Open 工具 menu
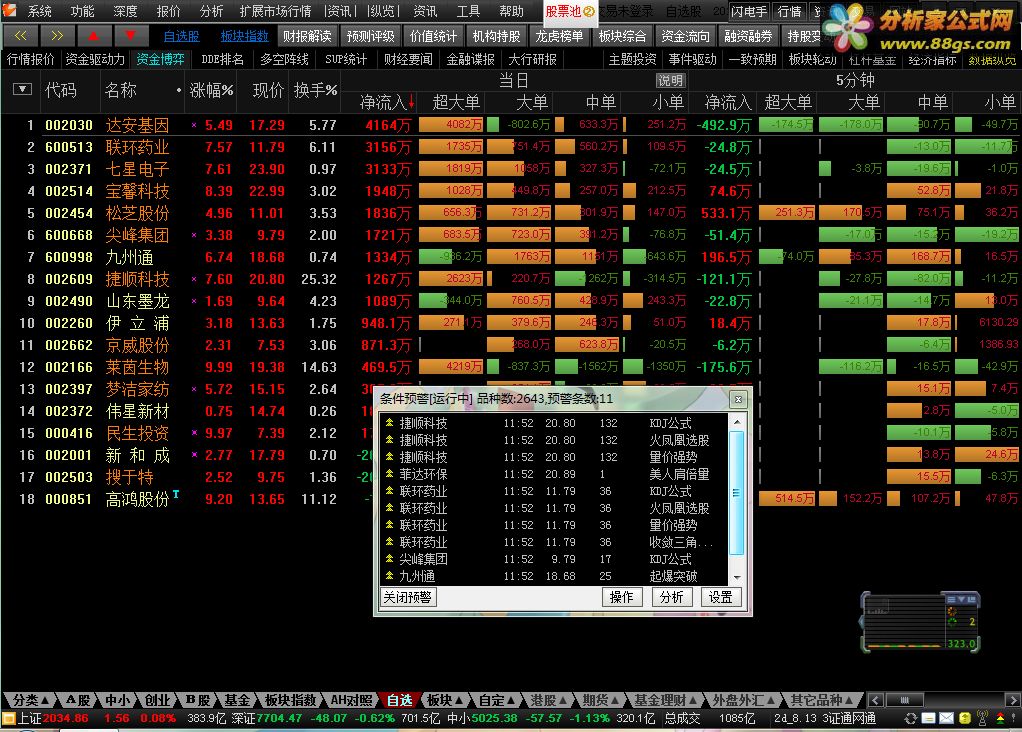Screen dimensions: 1022x732 click(x=467, y=11)
